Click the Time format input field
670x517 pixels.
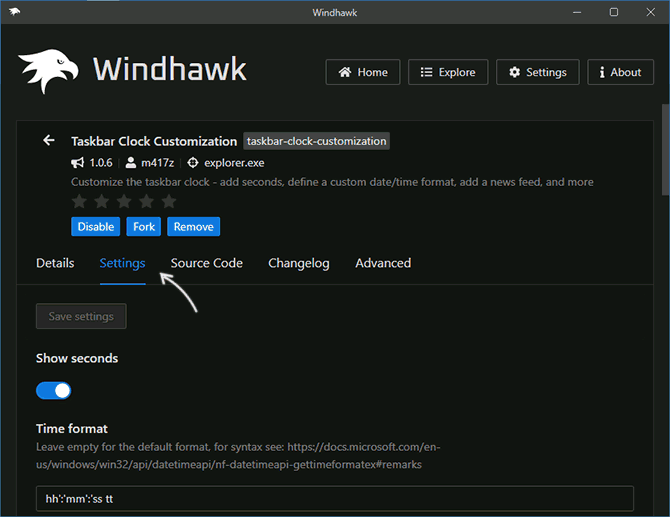point(335,499)
